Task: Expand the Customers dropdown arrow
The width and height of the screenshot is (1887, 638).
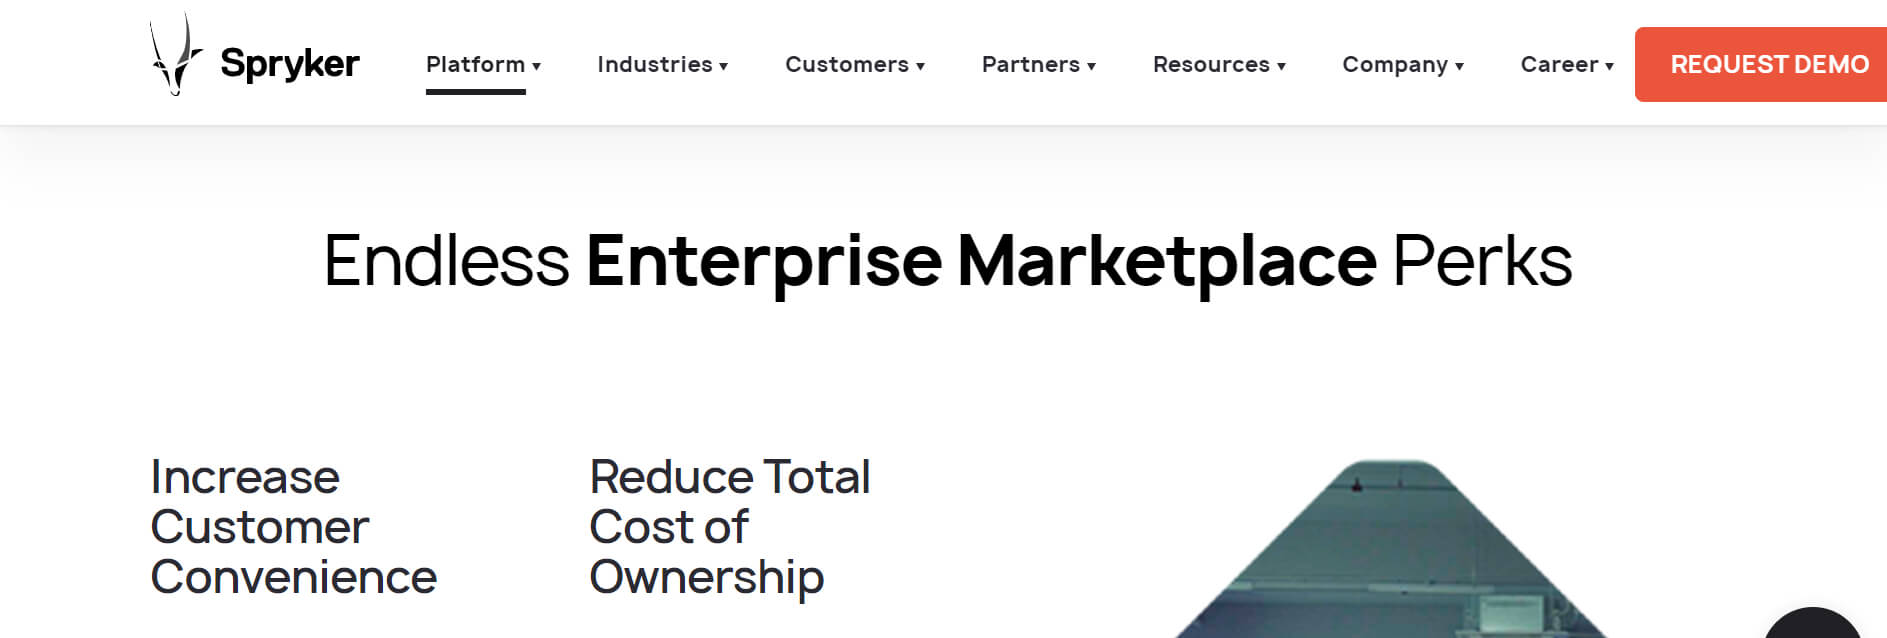Action: click(921, 66)
